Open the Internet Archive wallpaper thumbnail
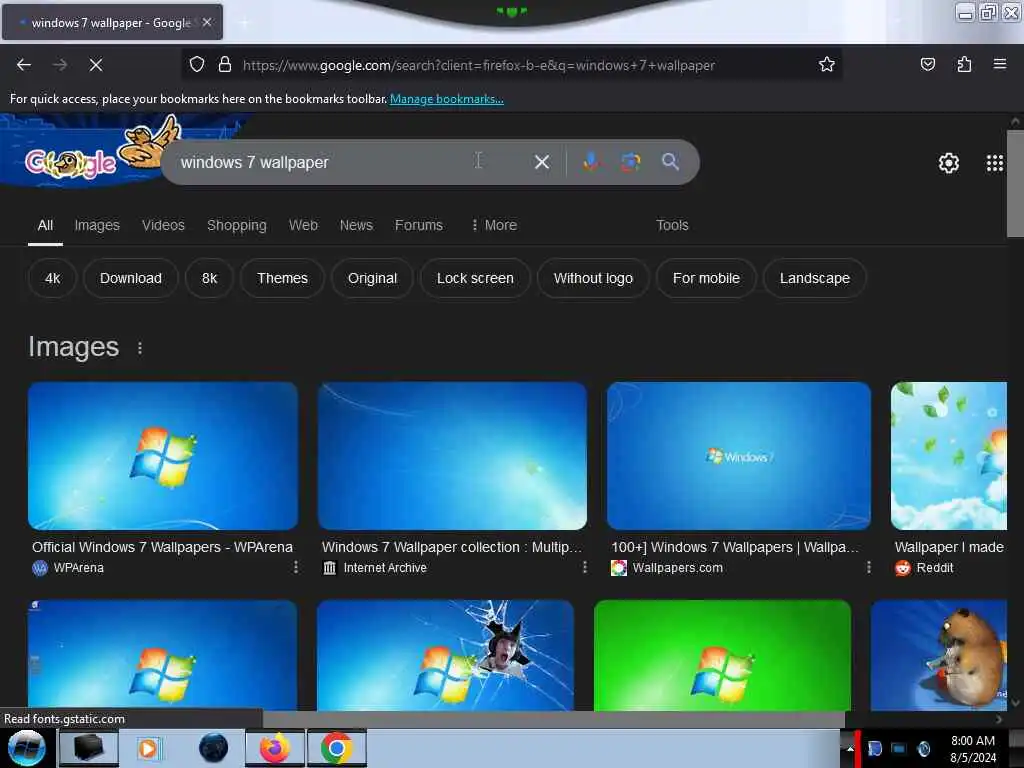 pyautogui.click(x=452, y=456)
